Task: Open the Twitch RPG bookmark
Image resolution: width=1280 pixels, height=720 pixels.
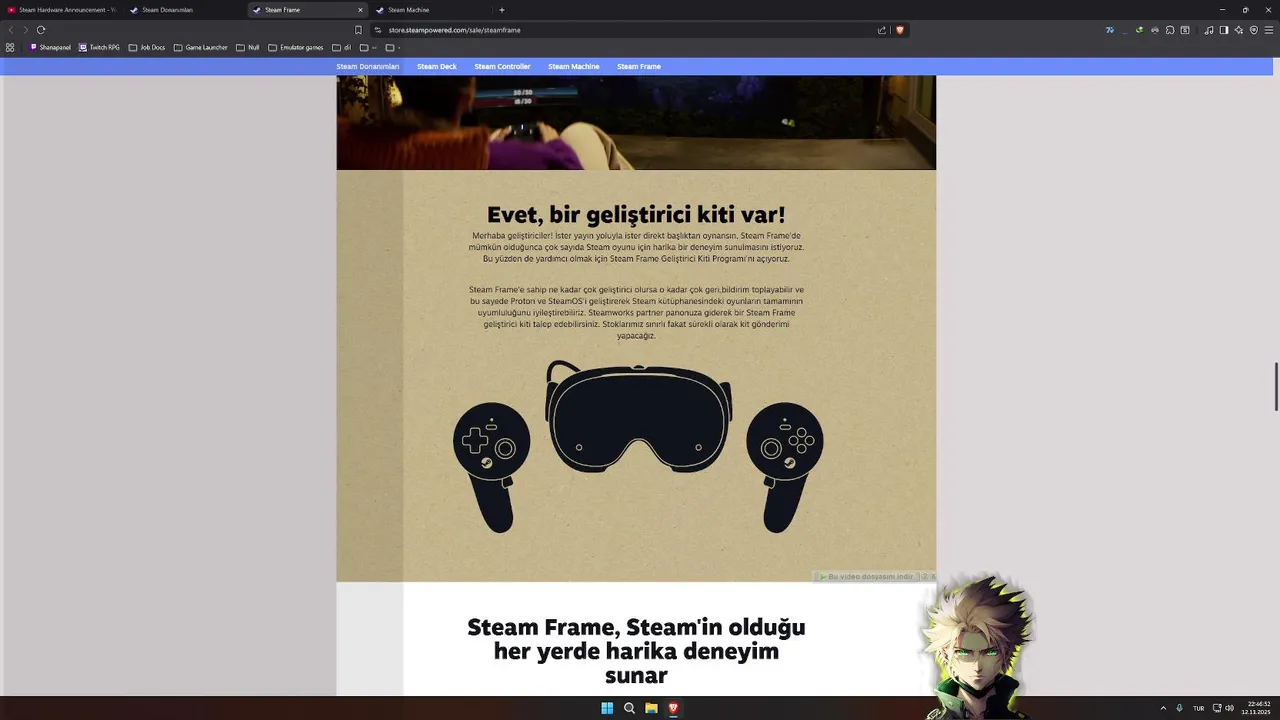Action: click(x=99, y=47)
